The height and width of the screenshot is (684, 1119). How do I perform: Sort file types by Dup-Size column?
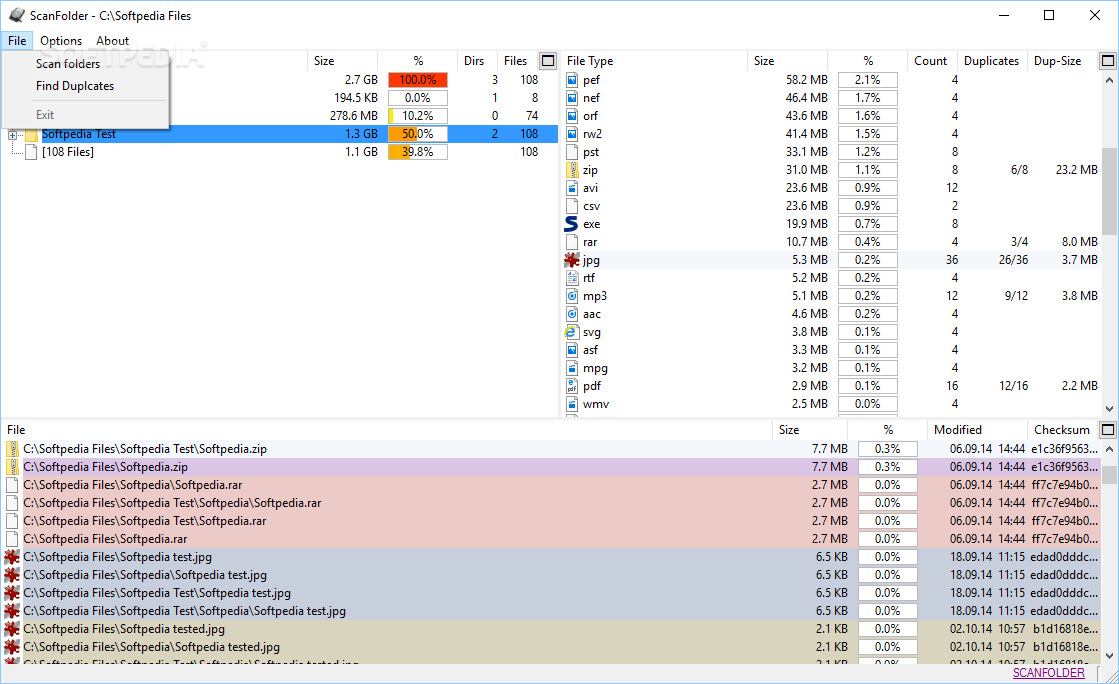(1058, 61)
